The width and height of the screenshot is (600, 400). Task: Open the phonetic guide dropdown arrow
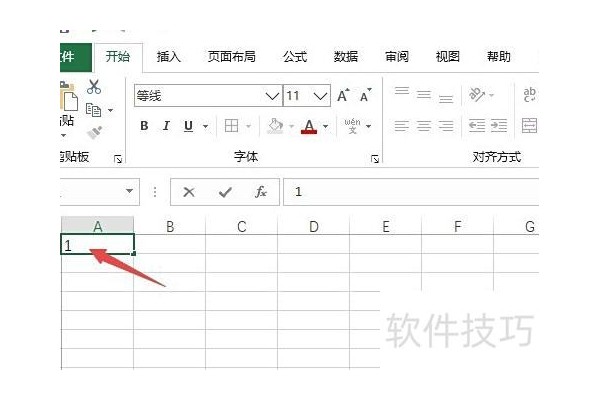[368, 126]
